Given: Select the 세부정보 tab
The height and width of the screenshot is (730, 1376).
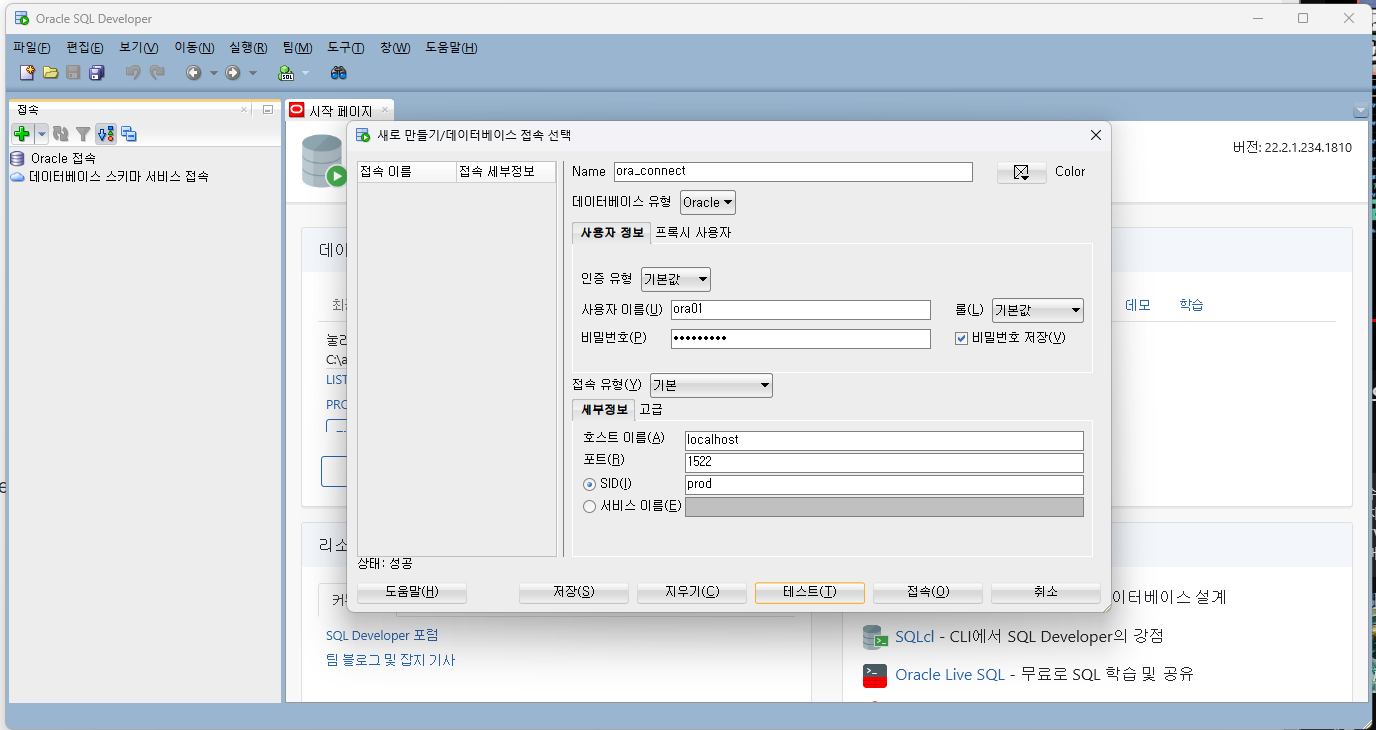Looking at the screenshot, I should pos(605,409).
